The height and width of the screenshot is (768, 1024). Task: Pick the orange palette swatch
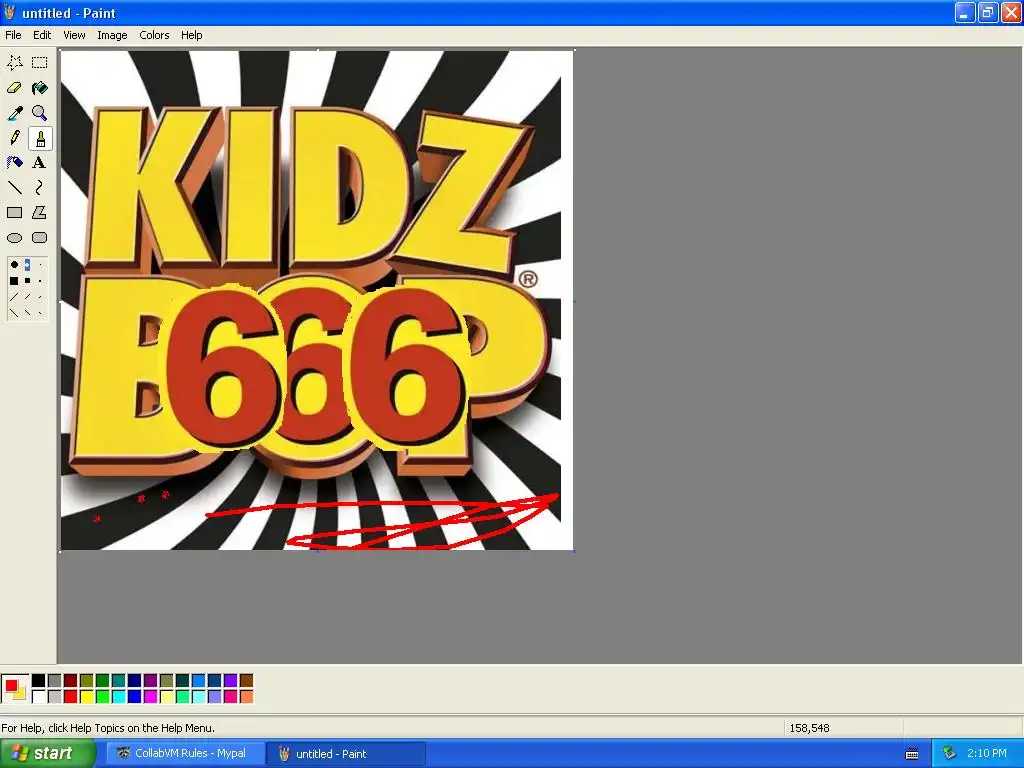[246, 697]
